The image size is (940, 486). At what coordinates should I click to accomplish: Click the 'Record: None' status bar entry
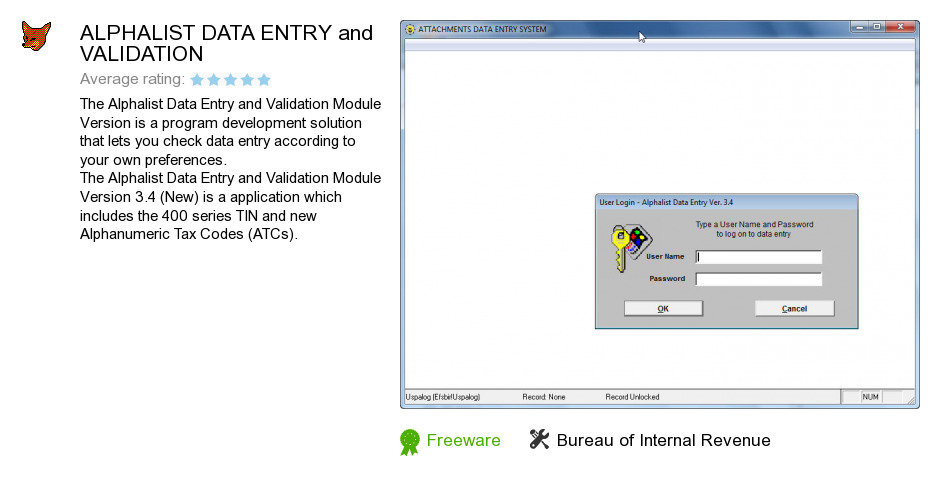pyautogui.click(x=544, y=397)
